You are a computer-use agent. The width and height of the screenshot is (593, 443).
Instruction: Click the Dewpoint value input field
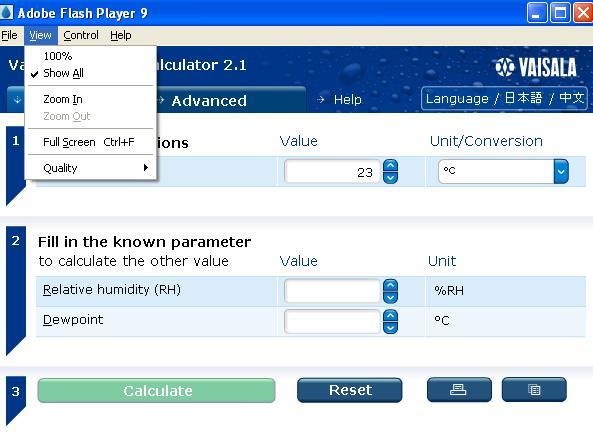(x=332, y=322)
